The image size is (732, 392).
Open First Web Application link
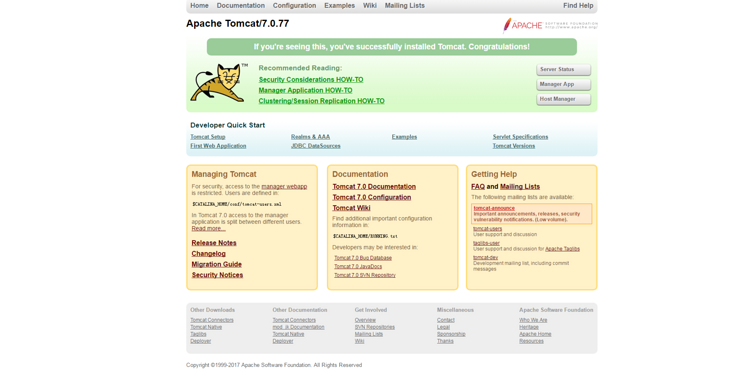point(218,146)
